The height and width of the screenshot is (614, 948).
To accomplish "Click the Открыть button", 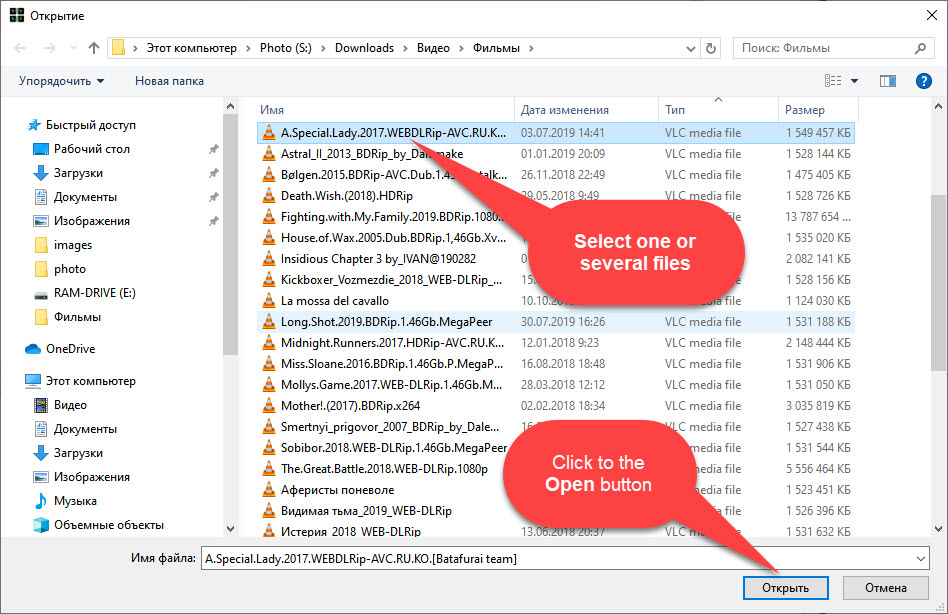I will pos(785,588).
